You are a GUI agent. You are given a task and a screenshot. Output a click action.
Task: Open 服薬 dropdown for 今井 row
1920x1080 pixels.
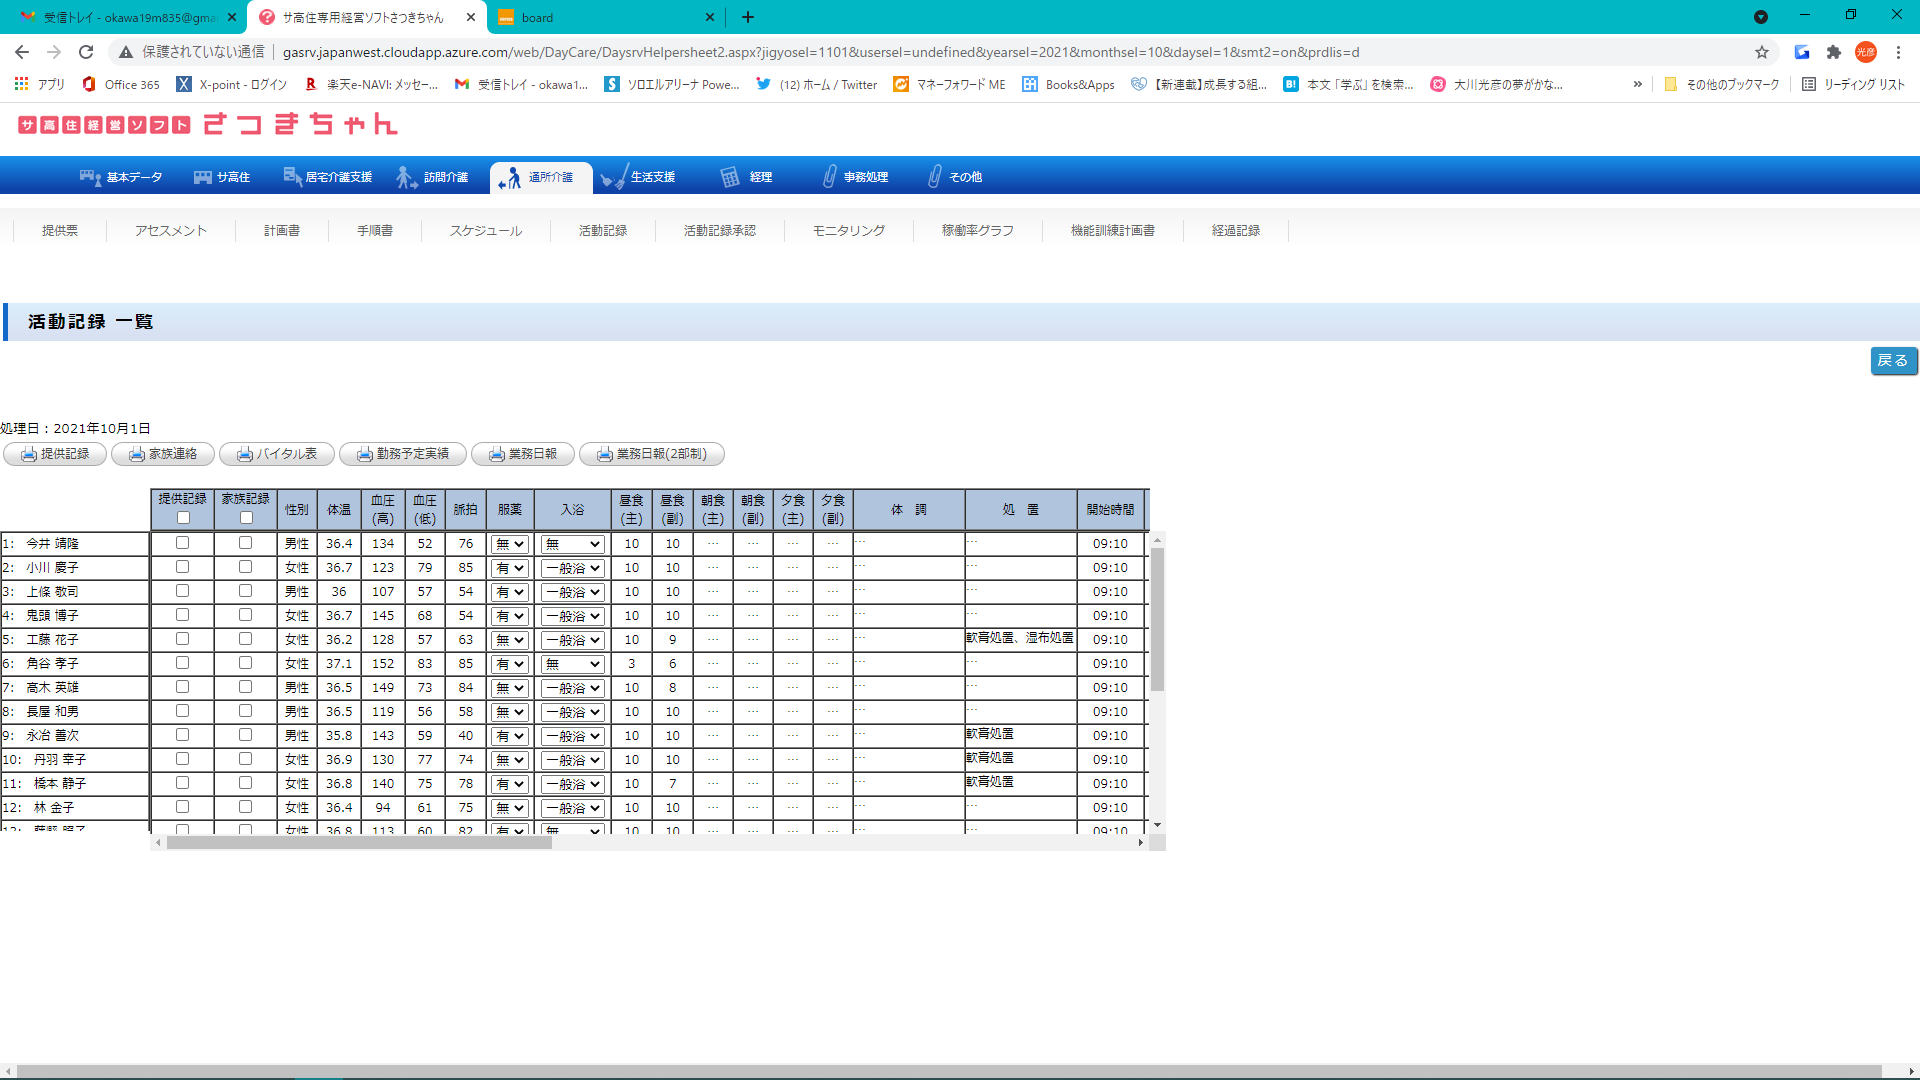pos(509,544)
